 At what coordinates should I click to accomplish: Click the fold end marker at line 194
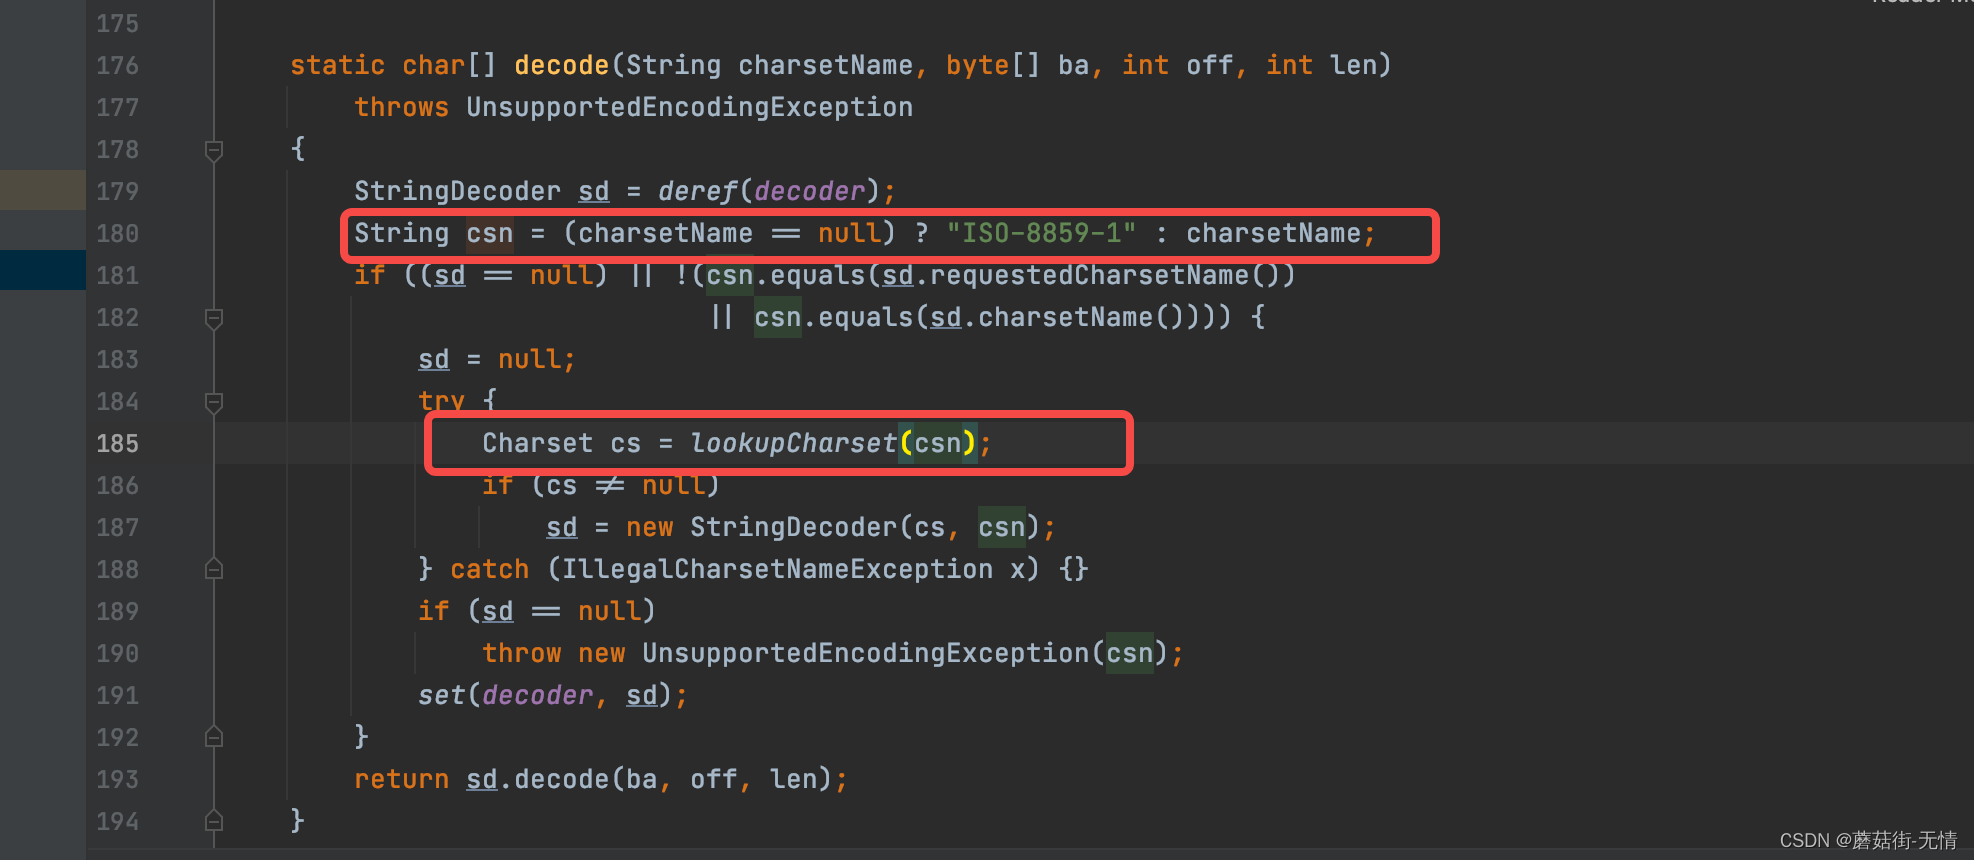point(213,821)
